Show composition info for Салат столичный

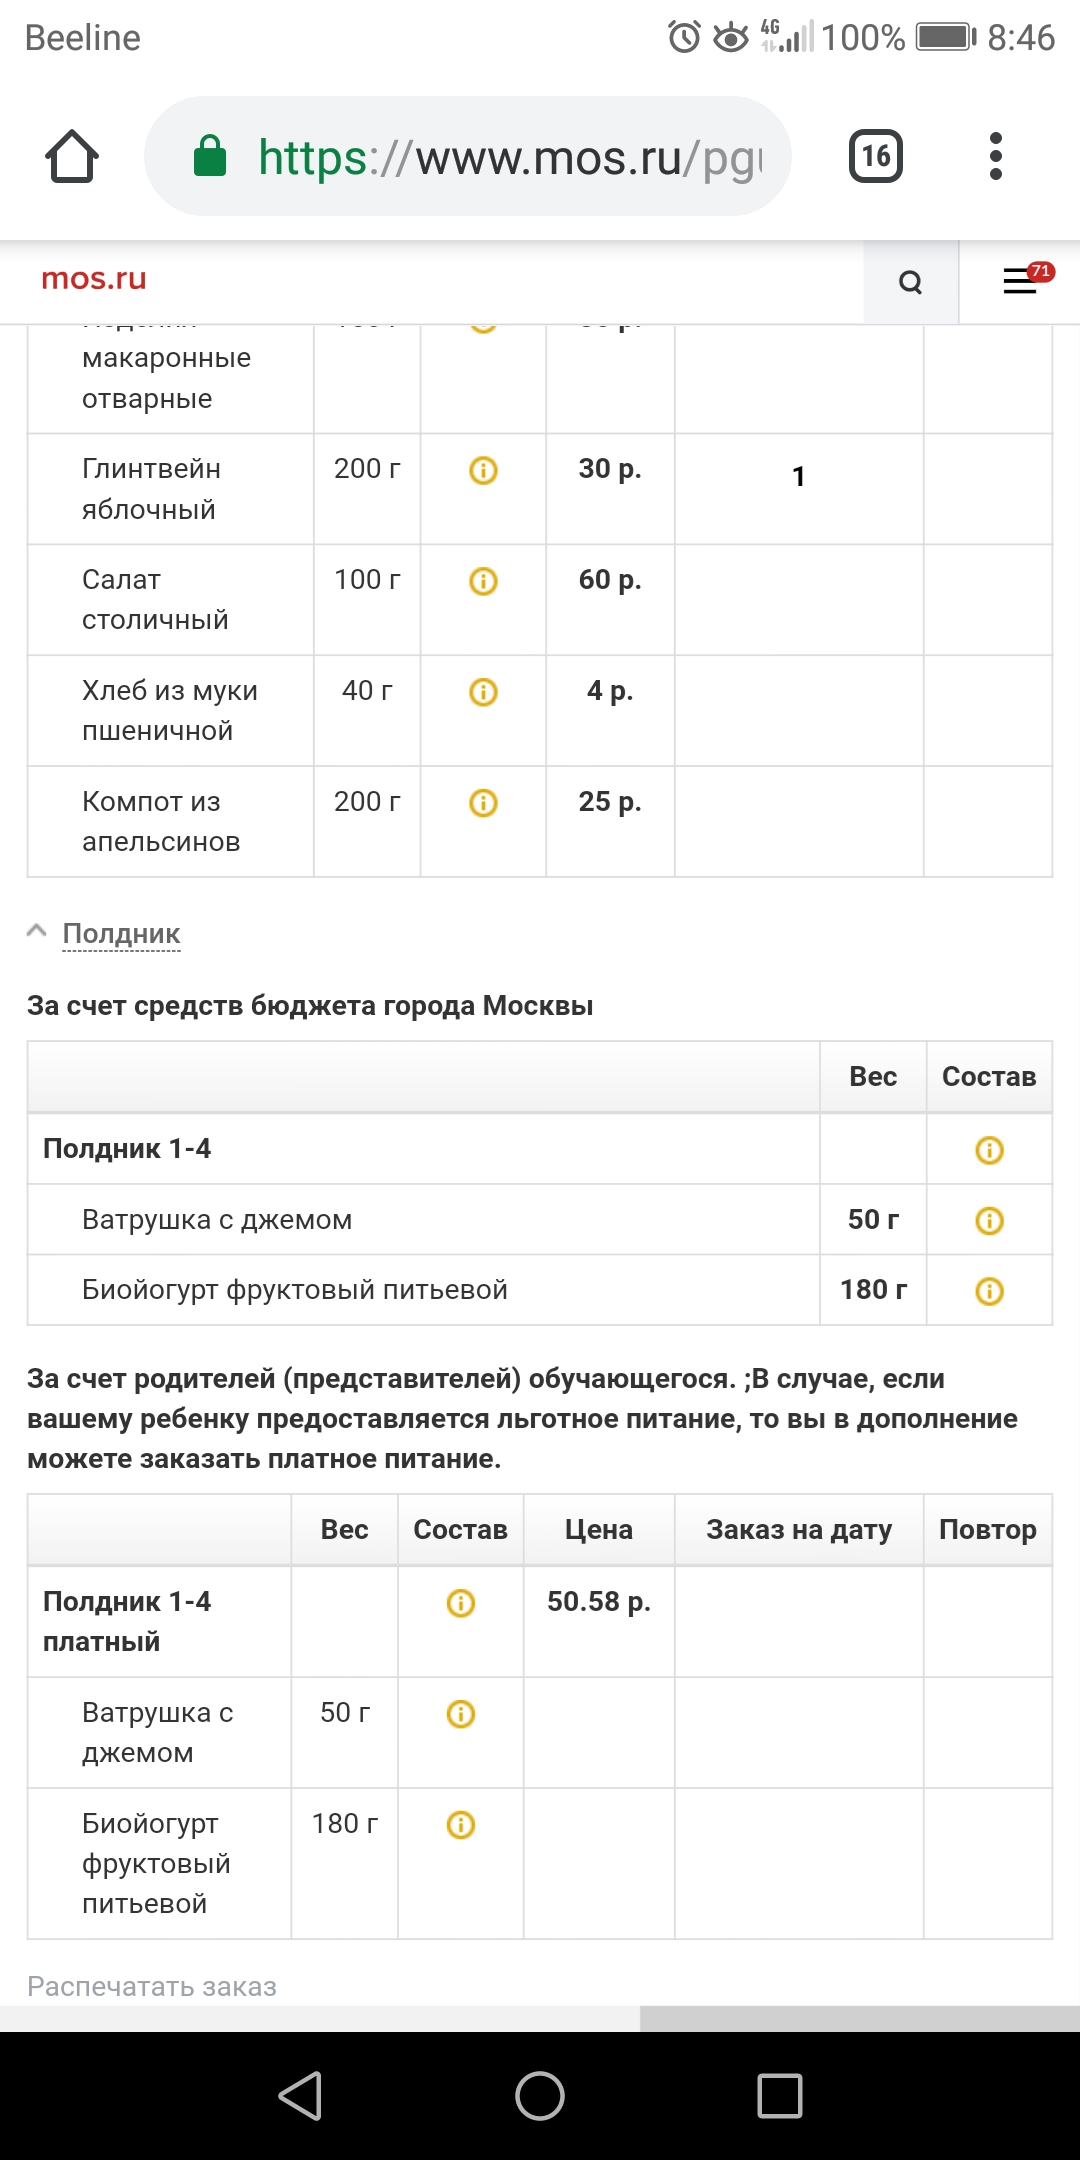click(483, 581)
